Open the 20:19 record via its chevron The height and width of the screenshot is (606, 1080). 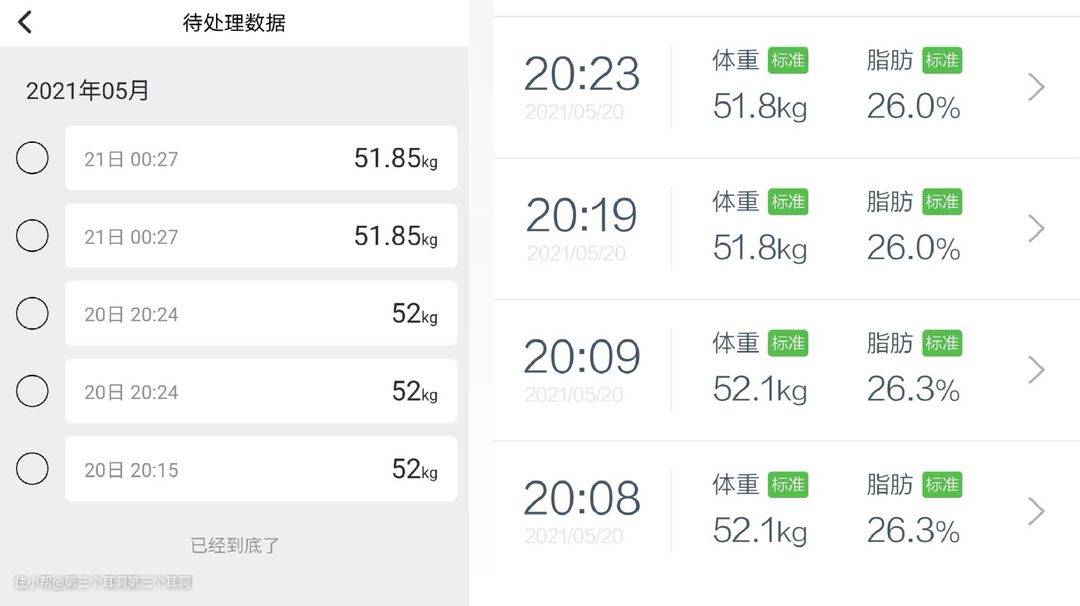[x=1037, y=229]
